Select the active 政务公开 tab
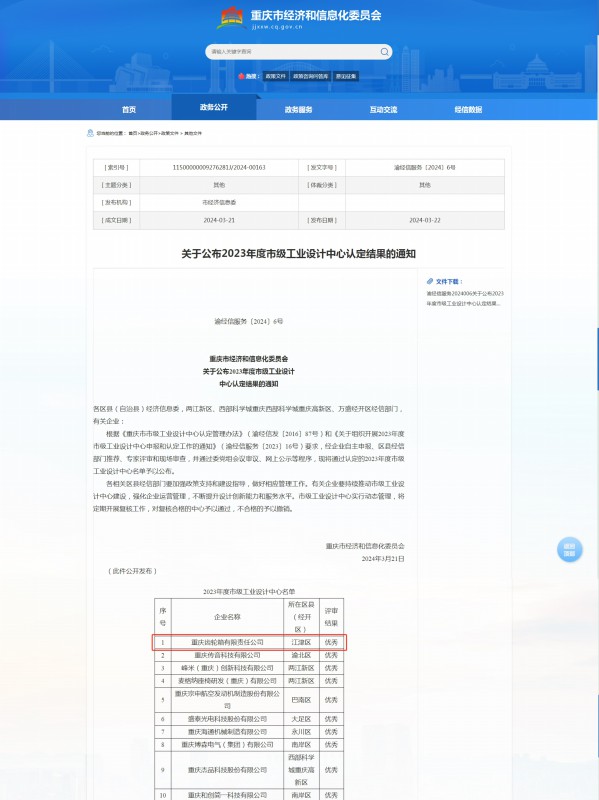Screen dimensions: 599x800 [214, 107]
